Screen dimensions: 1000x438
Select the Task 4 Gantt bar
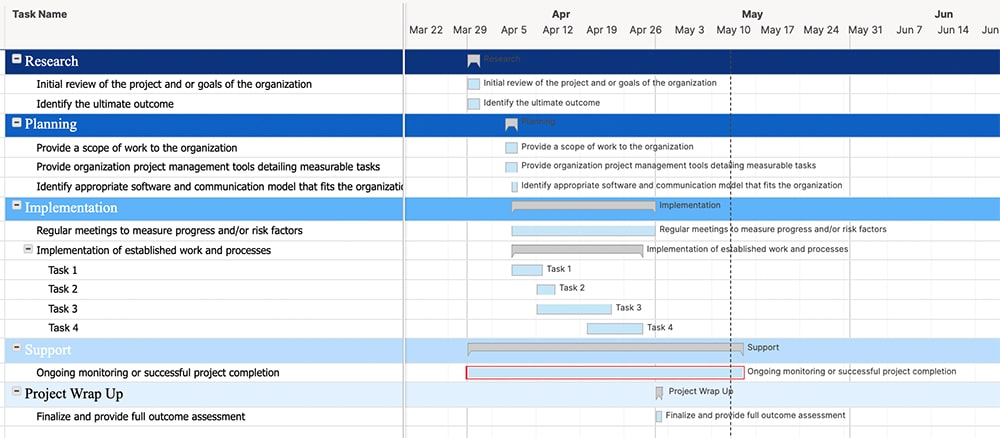click(615, 329)
